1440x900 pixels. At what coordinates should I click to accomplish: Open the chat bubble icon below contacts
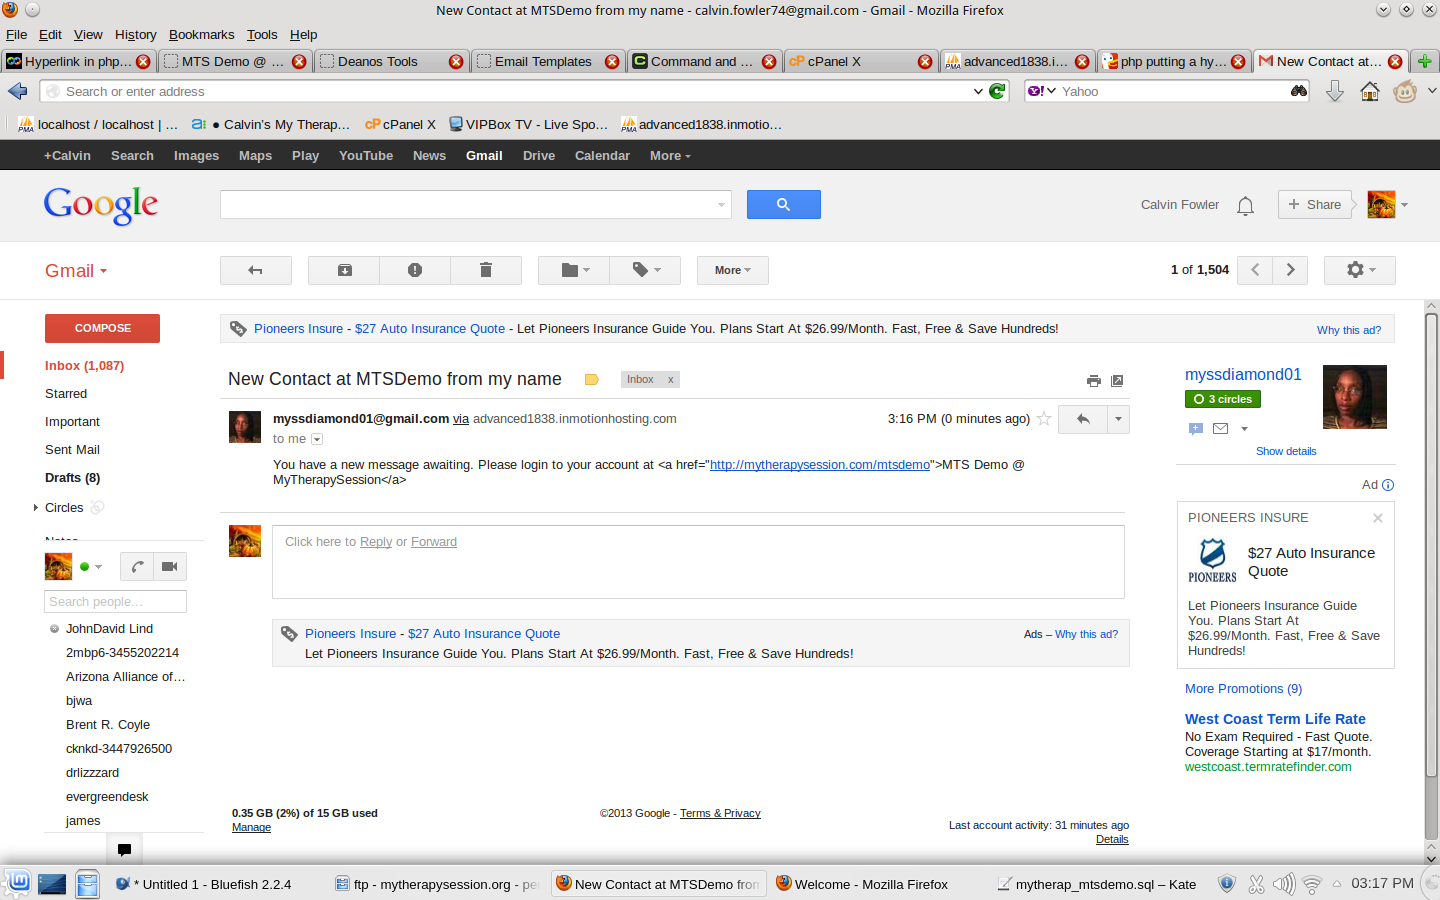(124, 850)
